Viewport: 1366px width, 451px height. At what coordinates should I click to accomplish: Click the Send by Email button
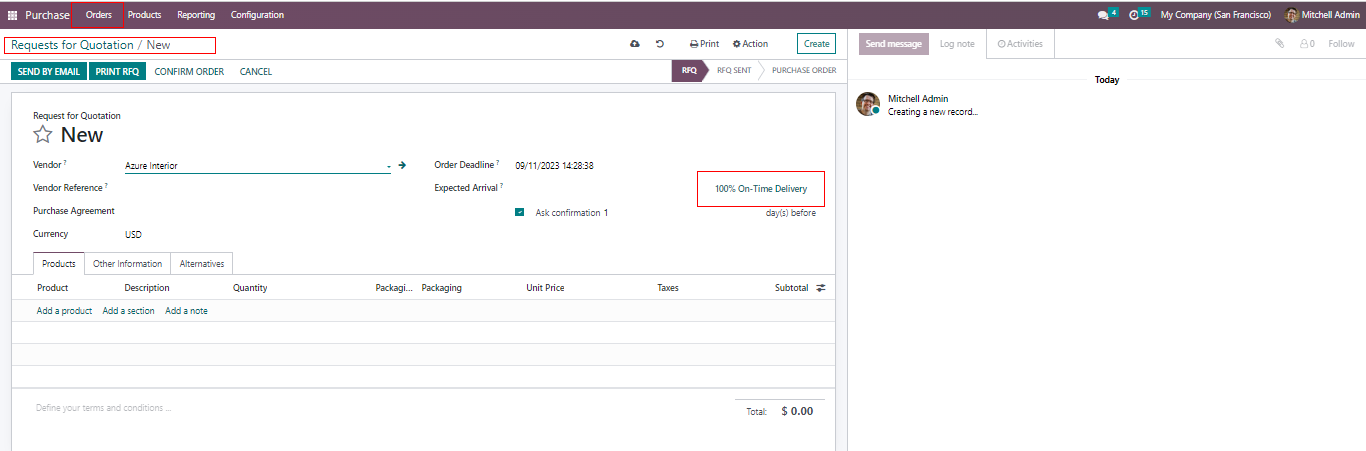click(49, 72)
